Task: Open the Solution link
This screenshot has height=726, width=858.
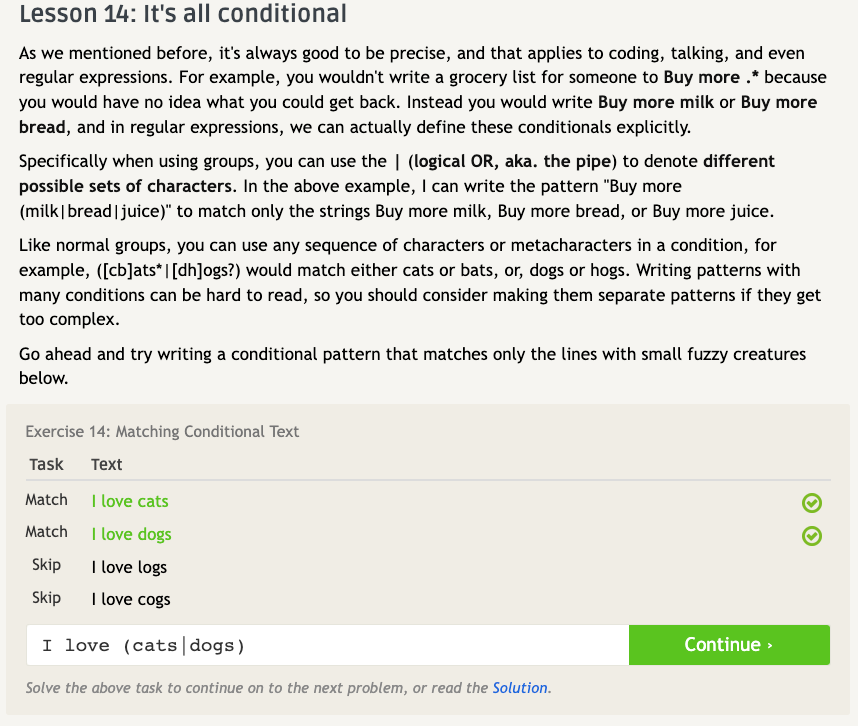Action: pos(520,688)
